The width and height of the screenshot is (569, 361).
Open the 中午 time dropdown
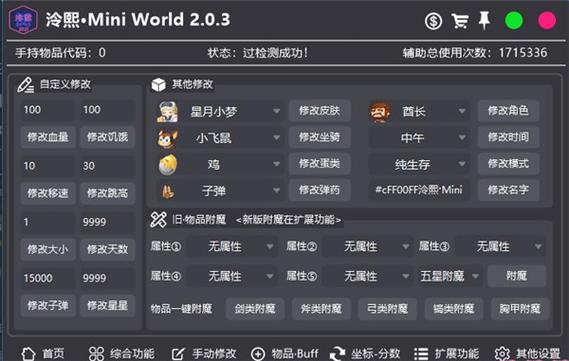[x=418, y=138]
